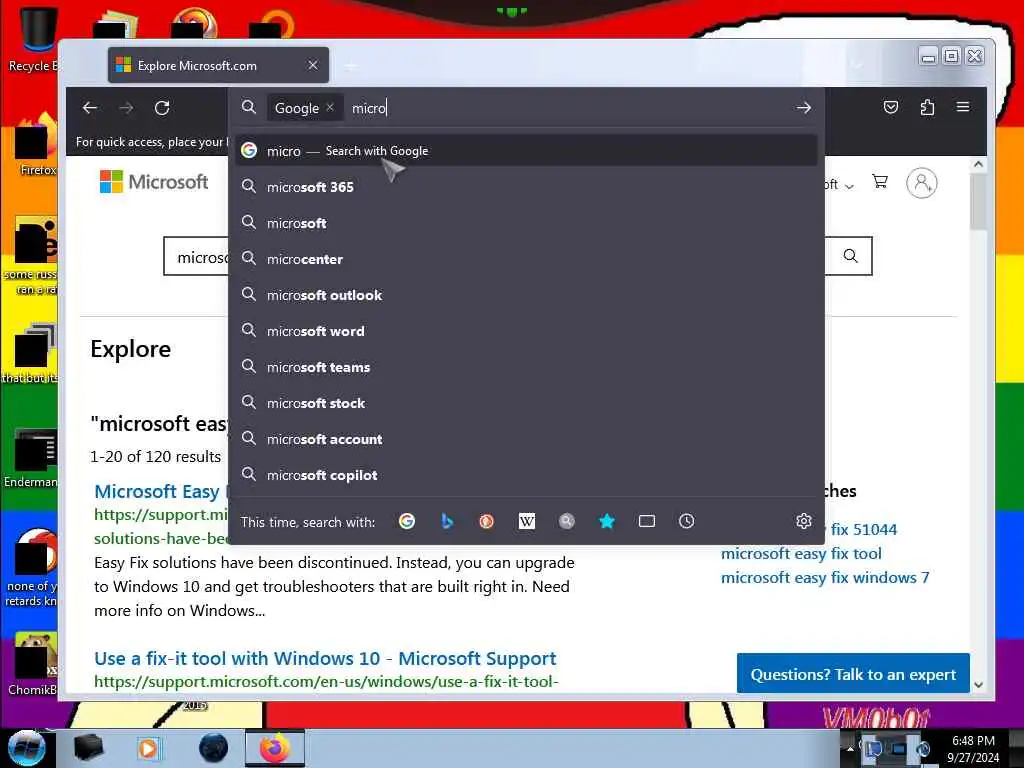Click the Microsoft page search magnifier
The width and height of the screenshot is (1024, 768).
point(850,256)
